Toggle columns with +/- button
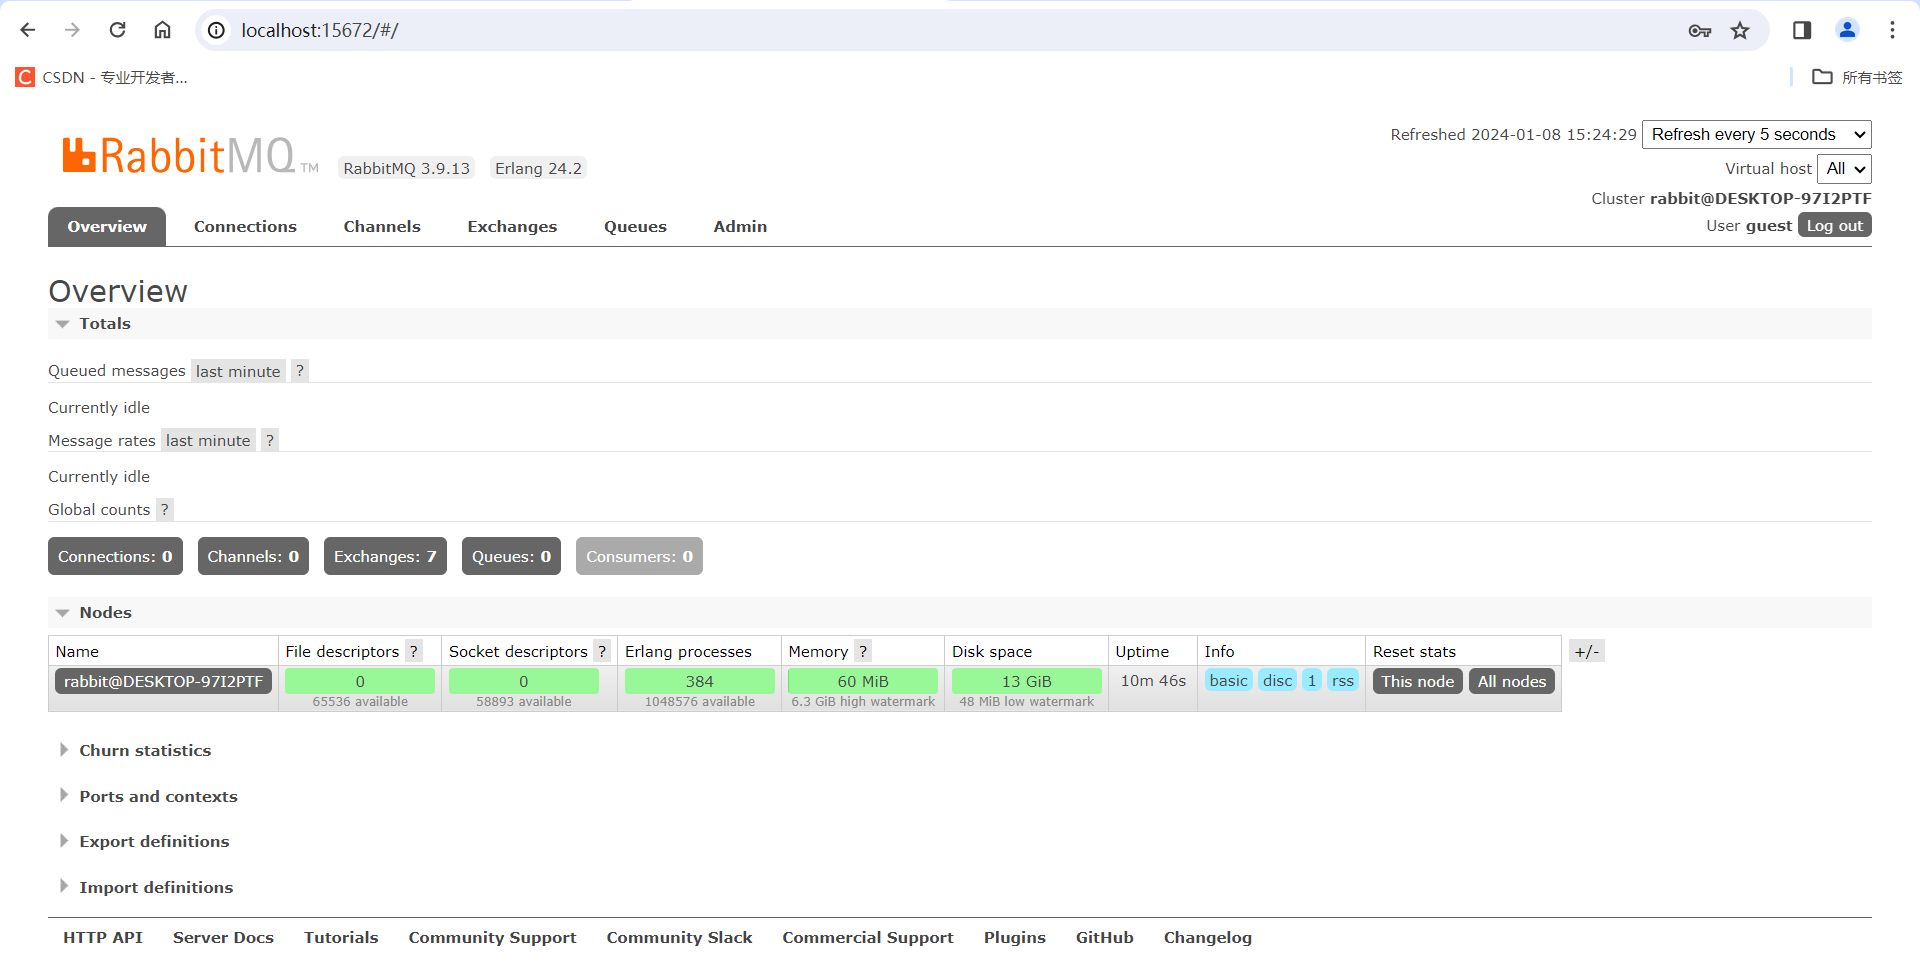The width and height of the screenshot is (1920, 980). pos(1587,651)
